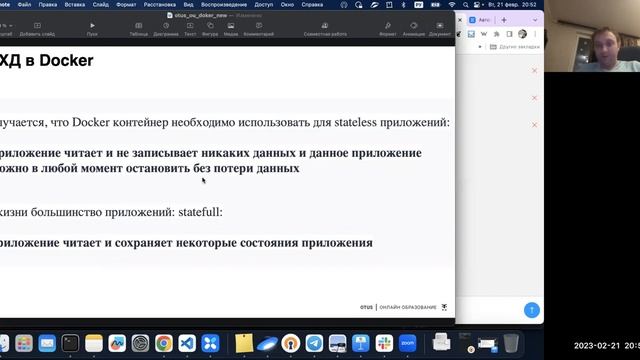Screen dimensions: 640x360
Task: Open the Расстановка menu
Action: pos(160,4)
